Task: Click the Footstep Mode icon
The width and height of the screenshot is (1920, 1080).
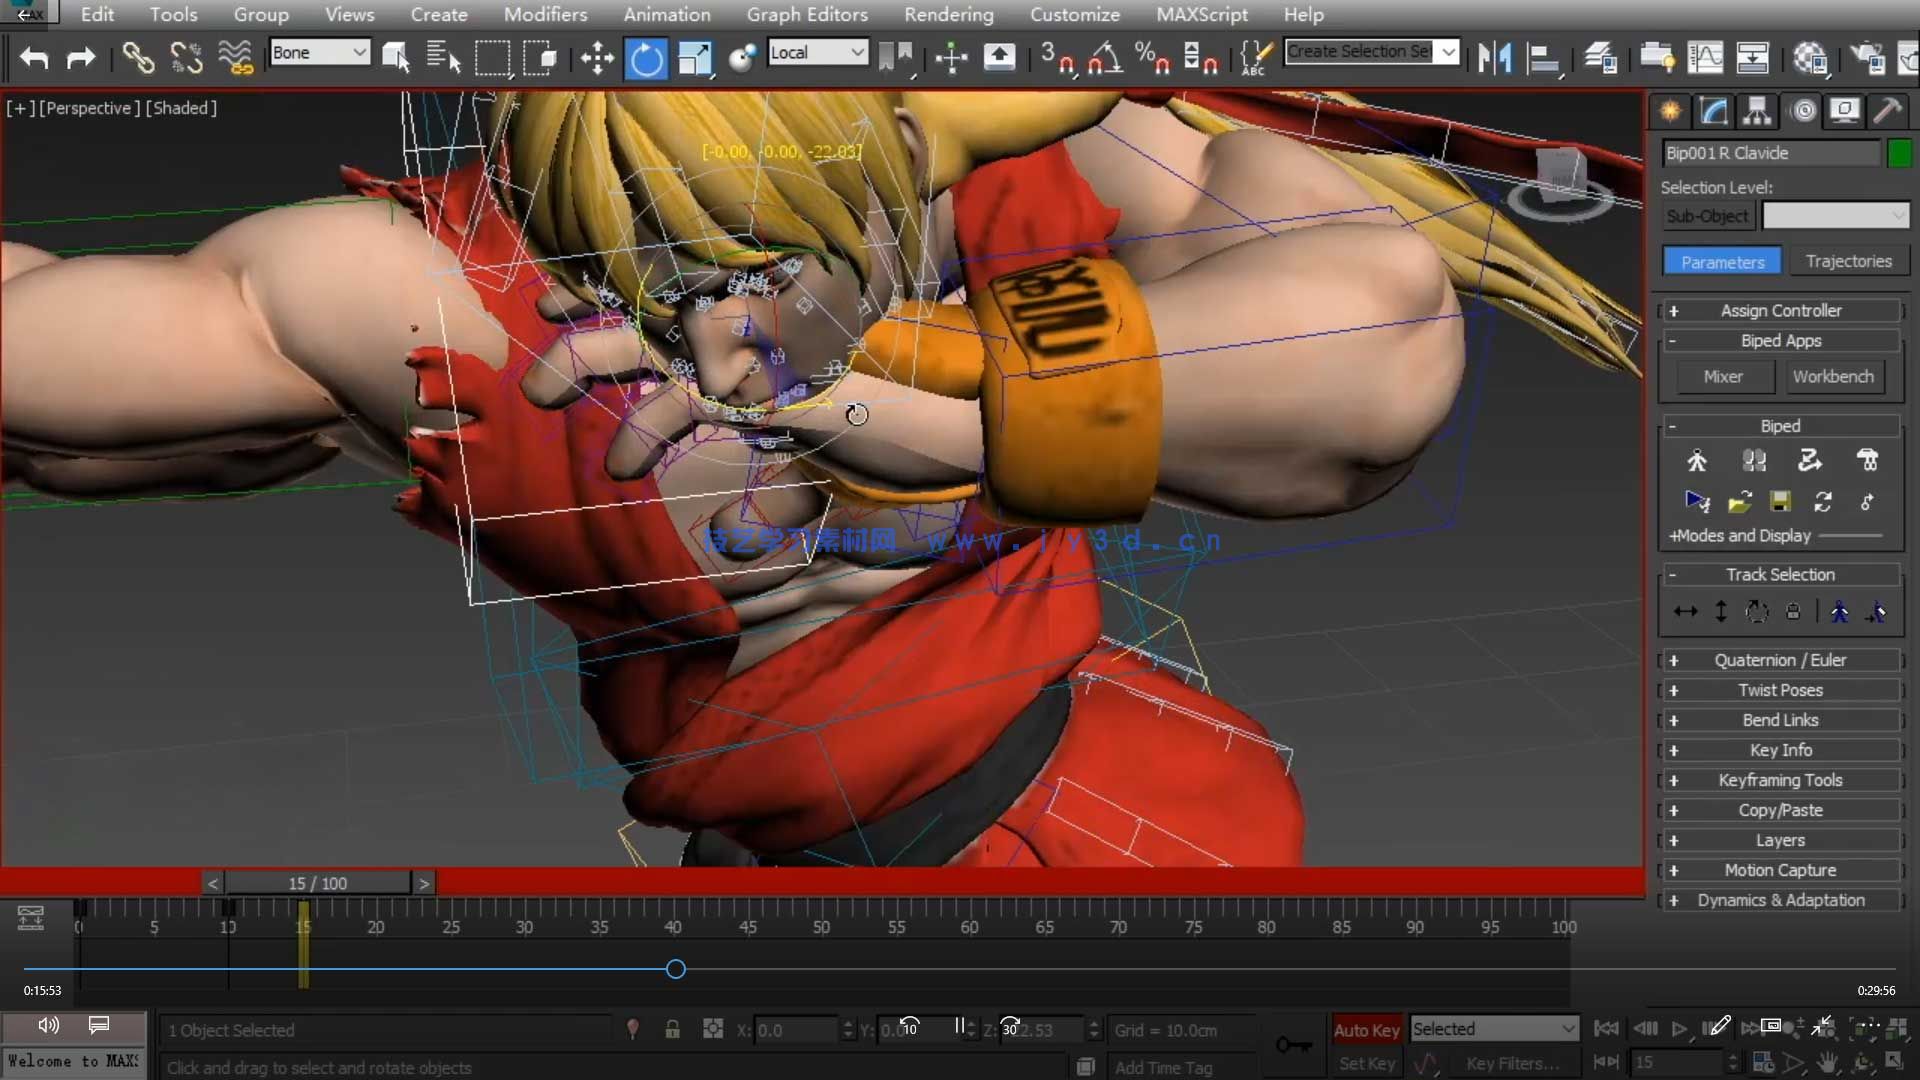Action: coord(1754,461)
